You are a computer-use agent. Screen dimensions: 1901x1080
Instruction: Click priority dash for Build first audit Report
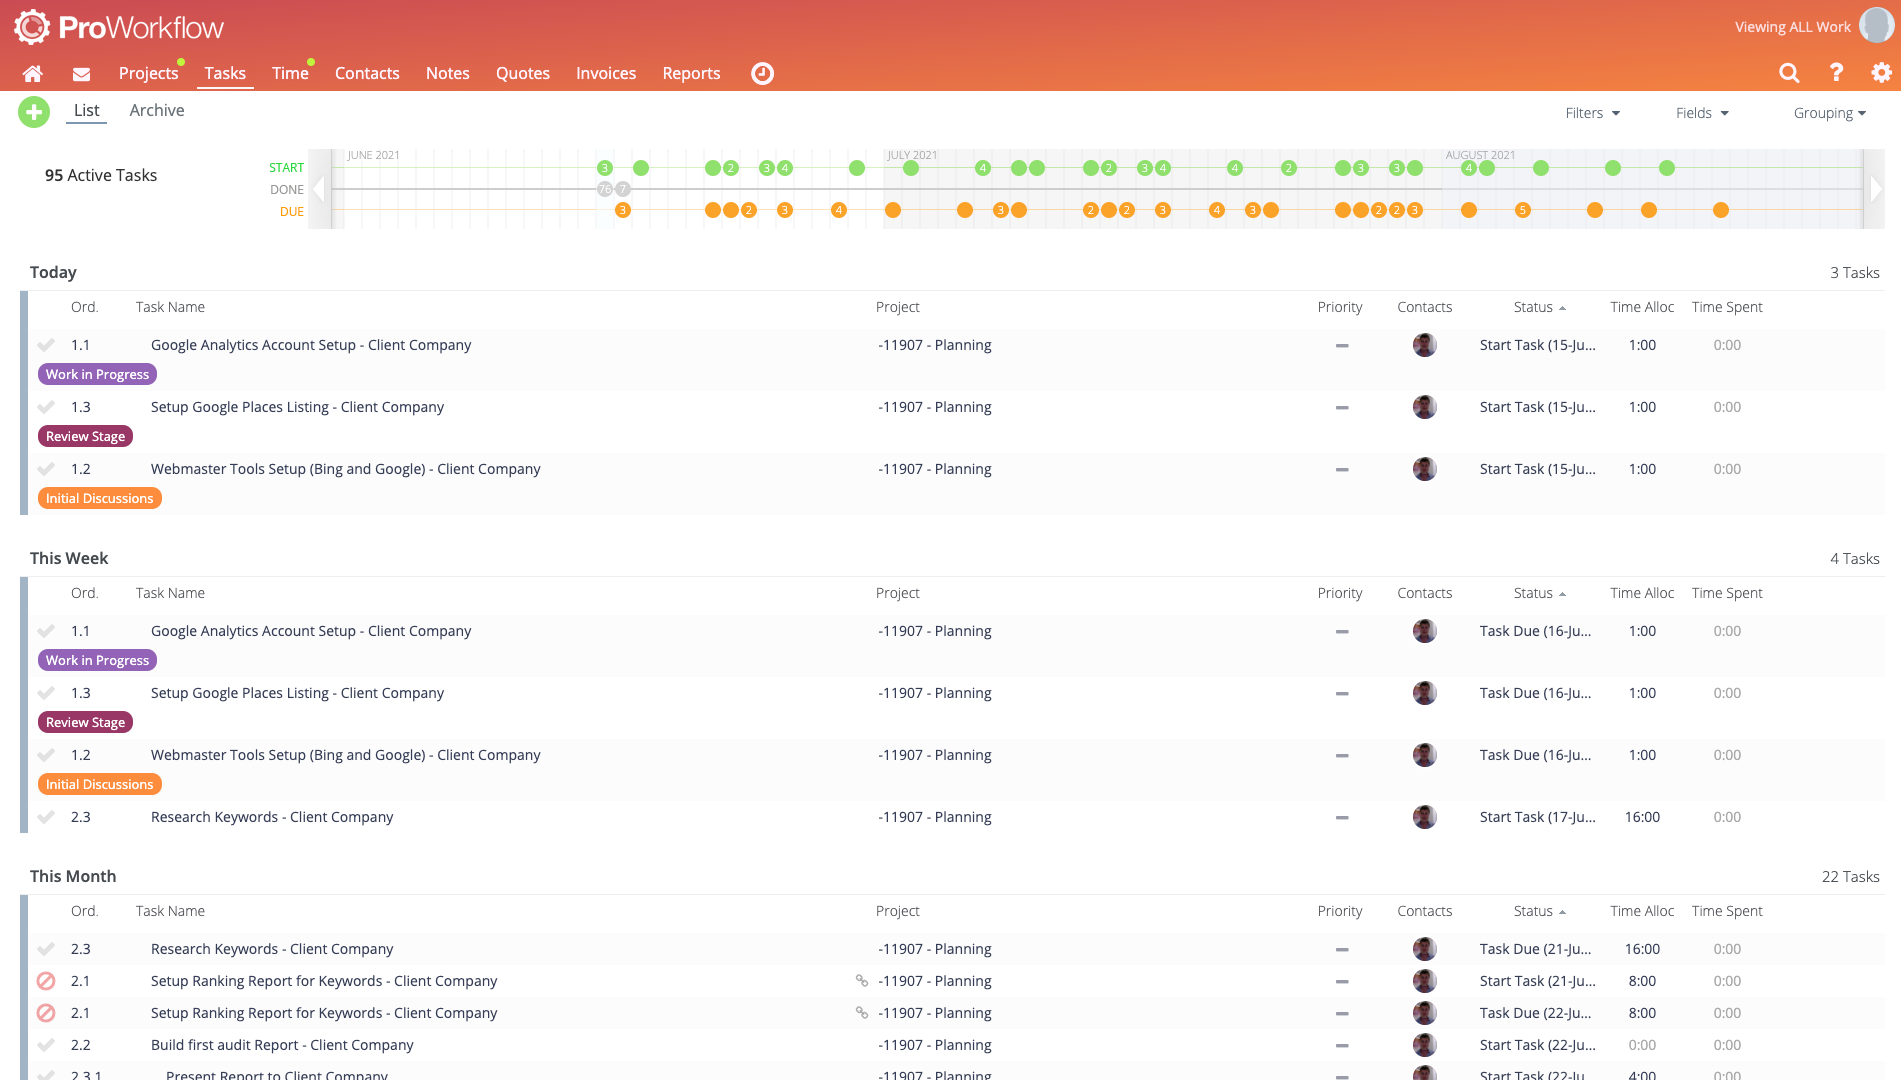1342,1046
